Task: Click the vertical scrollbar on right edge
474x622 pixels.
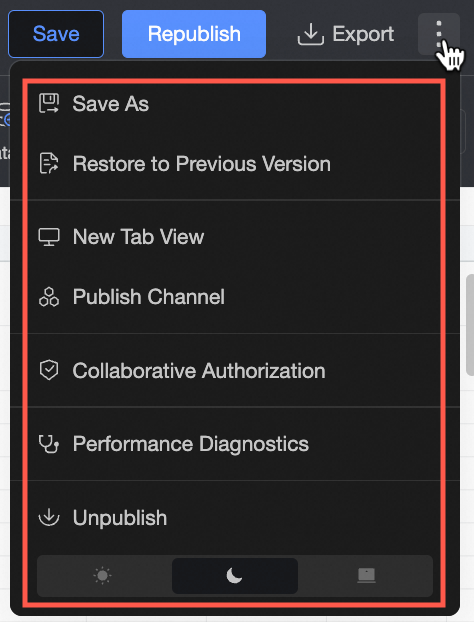Action: (x=470, y=324)
